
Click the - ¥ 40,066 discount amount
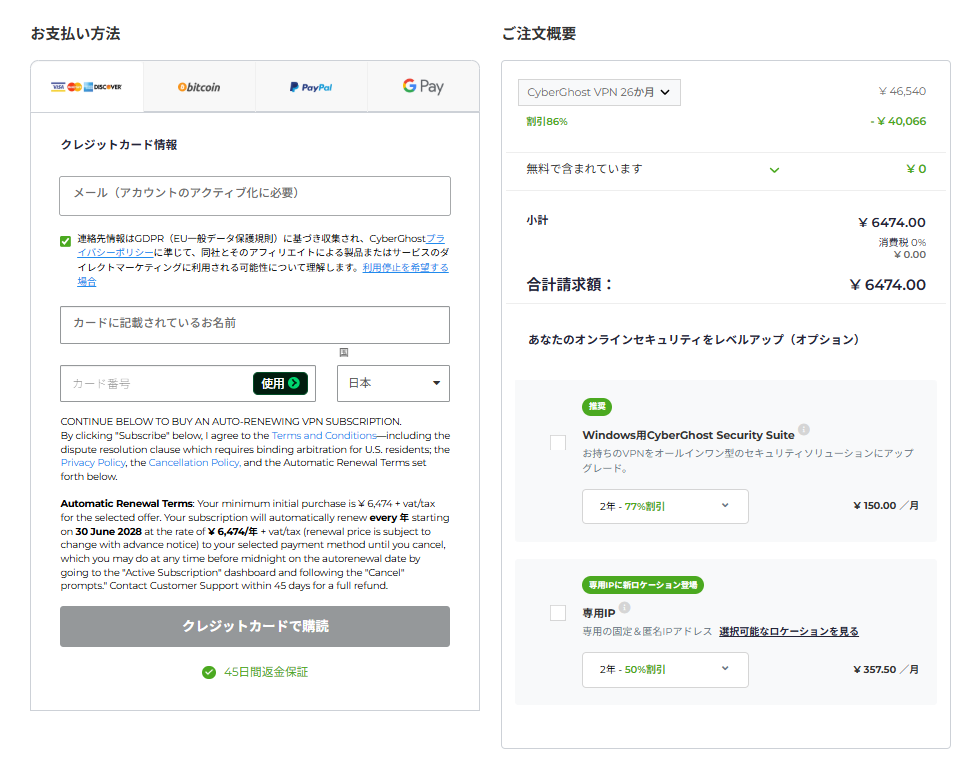pos(898,121)
